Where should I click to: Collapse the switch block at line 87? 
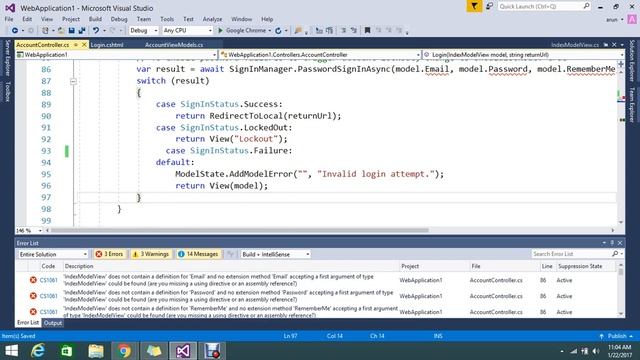pyautogui.click(x=73, y=81)
